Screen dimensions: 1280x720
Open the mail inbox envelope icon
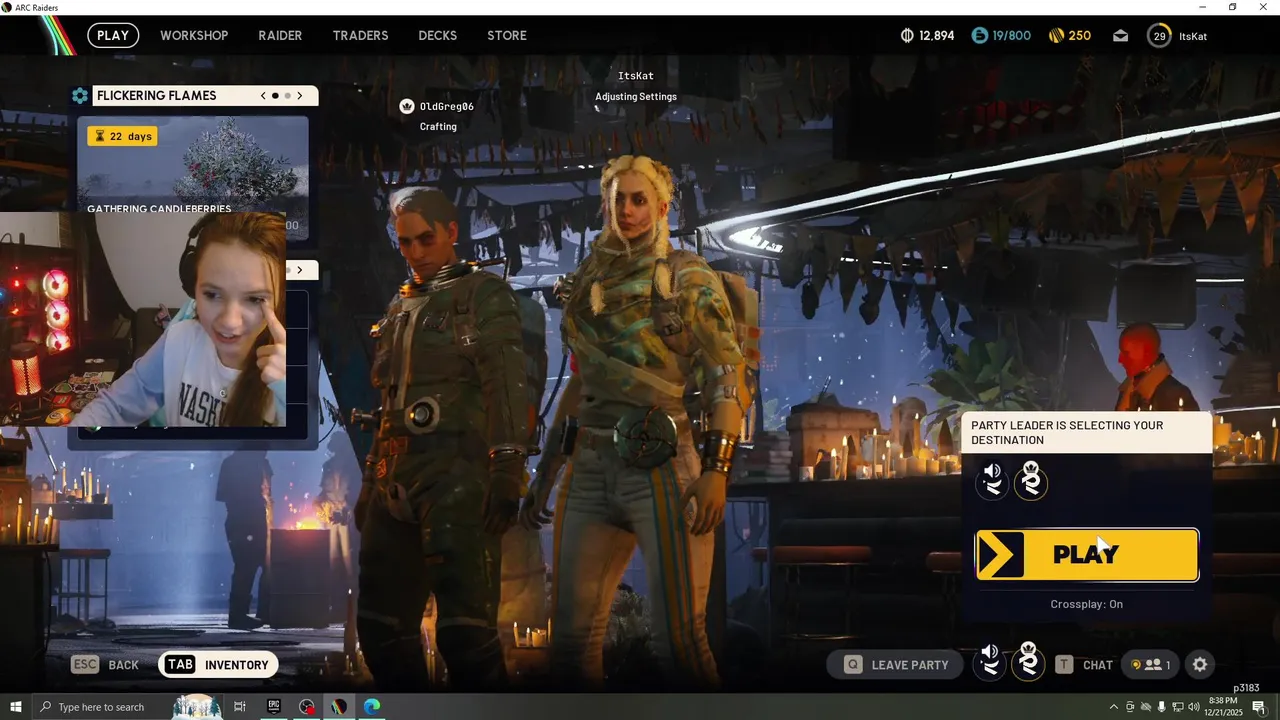(x=1121, y=36)
